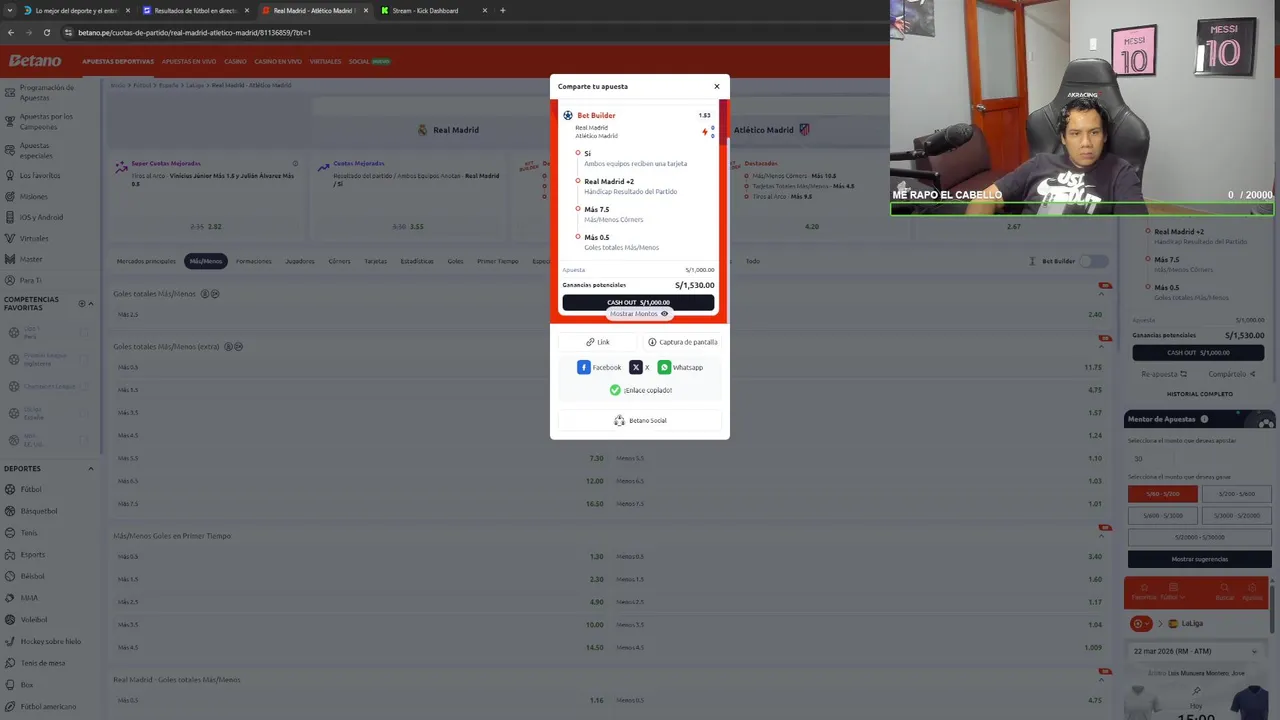The image size is (1280, 720).
Task: Open Programación de Apuestas in sidebar
Action: click(47, 92)
